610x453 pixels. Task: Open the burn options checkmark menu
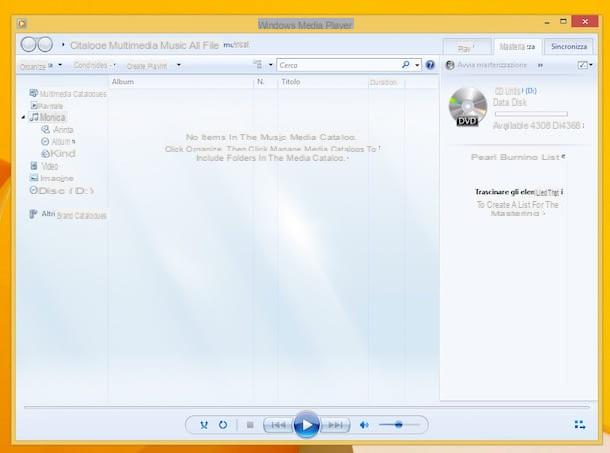click(585, 65)
